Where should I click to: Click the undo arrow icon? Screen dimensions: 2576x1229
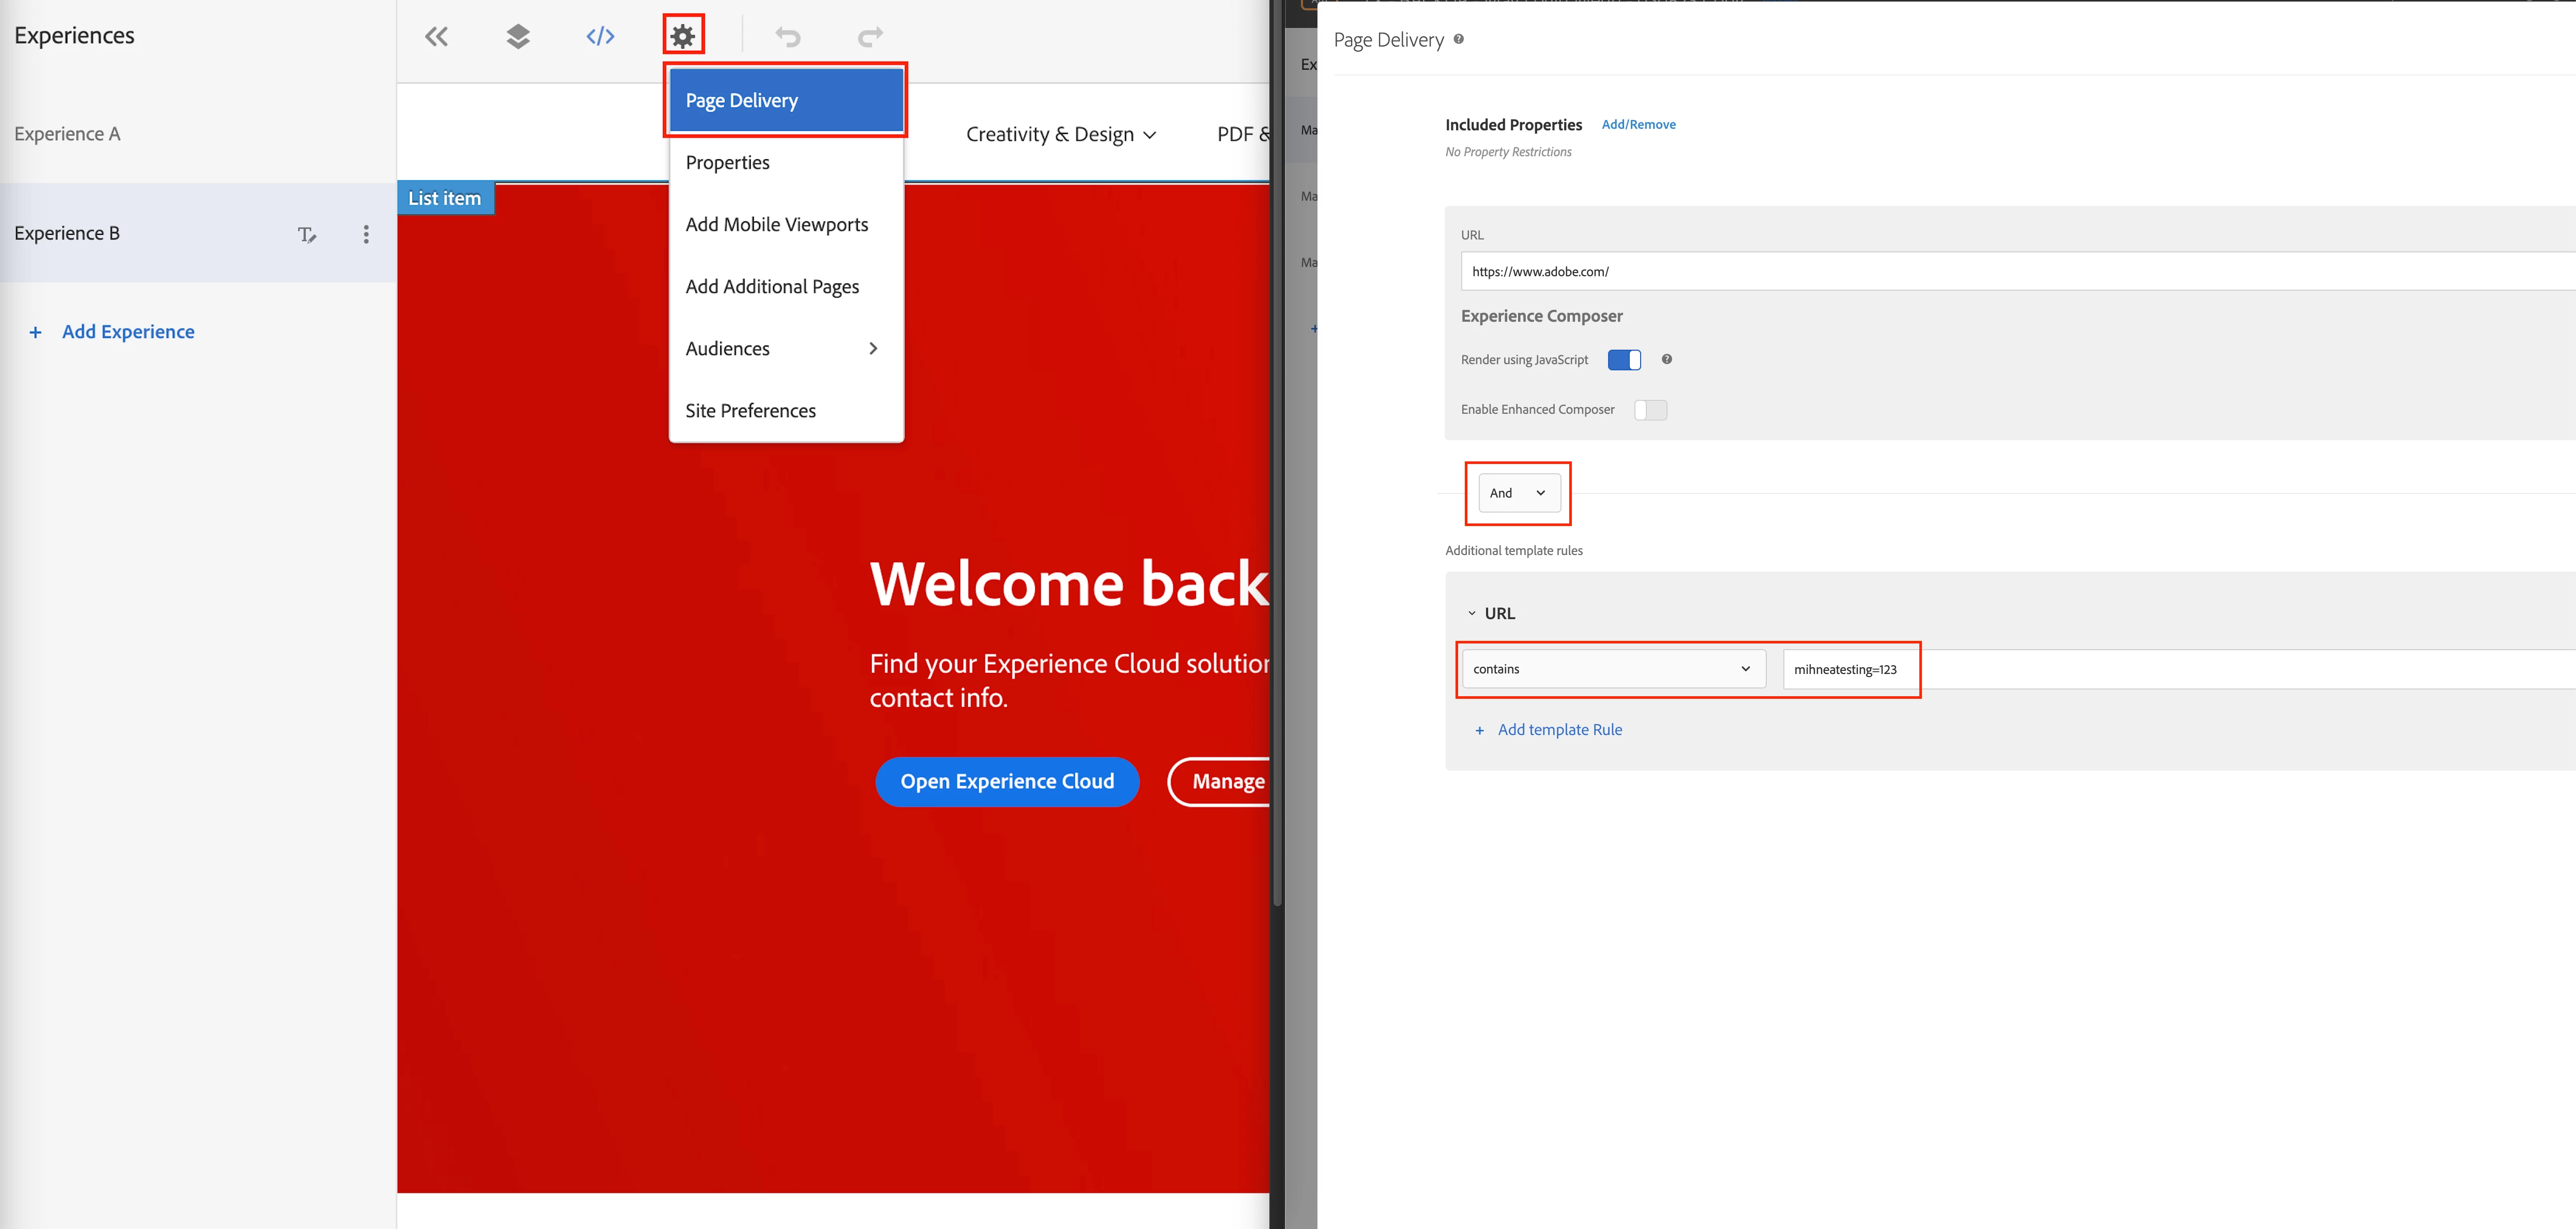[x=788, y=37]
